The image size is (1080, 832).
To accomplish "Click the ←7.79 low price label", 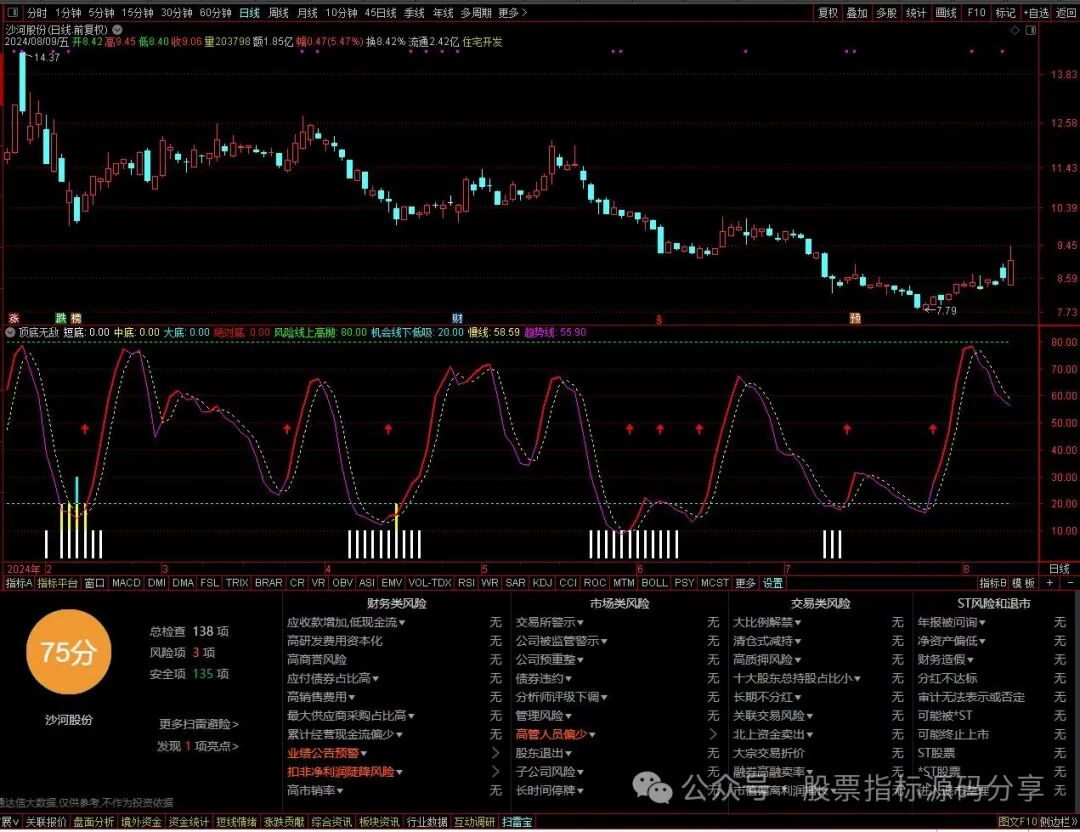I will pyautogui.click(x=941, y=311).
